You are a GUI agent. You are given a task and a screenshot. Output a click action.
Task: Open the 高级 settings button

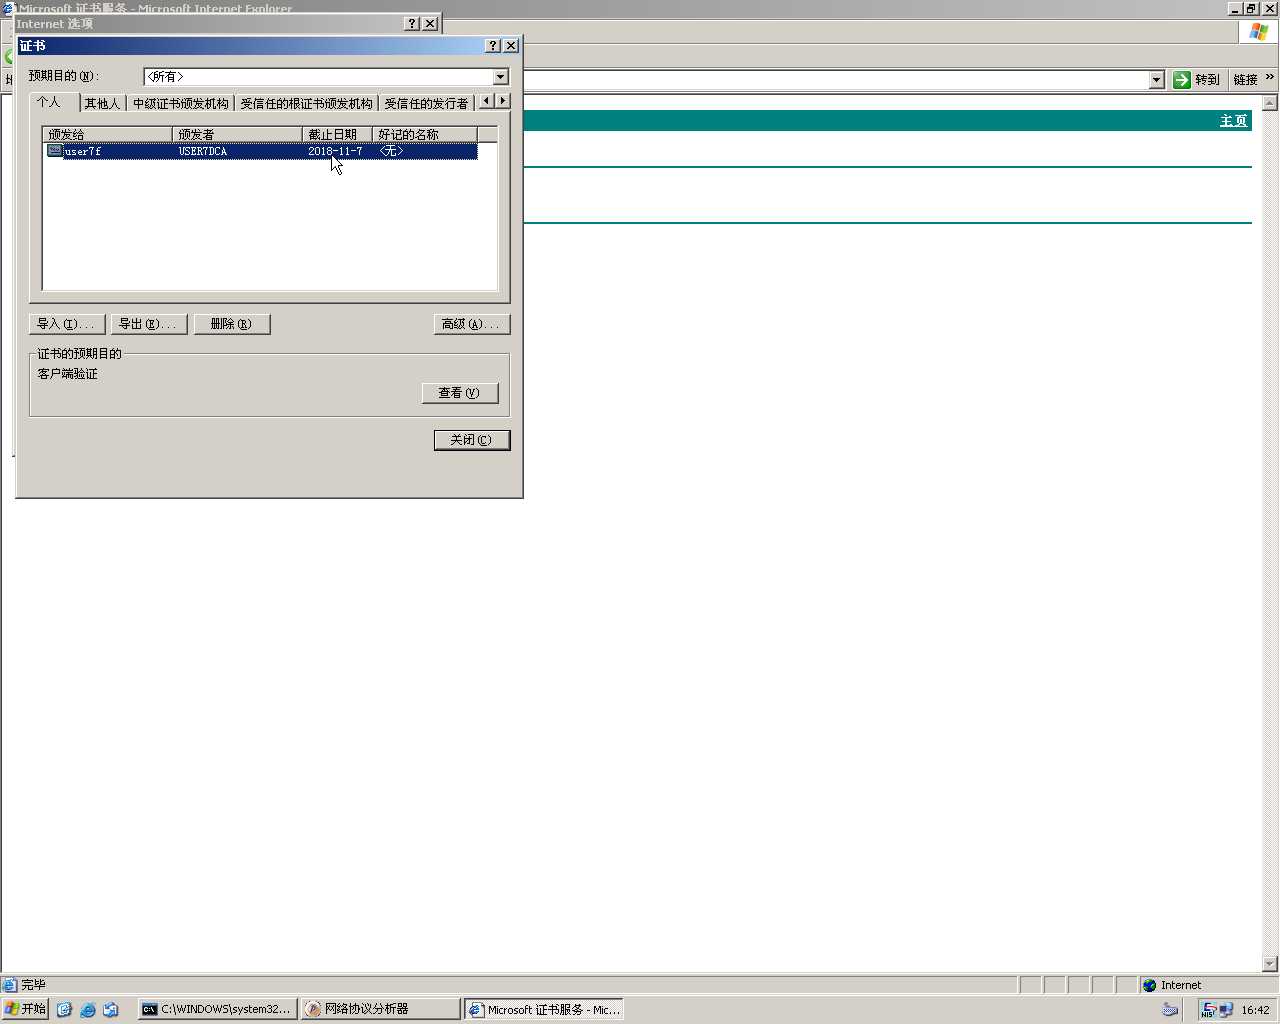pyautogui.click(x=472, y=324)
